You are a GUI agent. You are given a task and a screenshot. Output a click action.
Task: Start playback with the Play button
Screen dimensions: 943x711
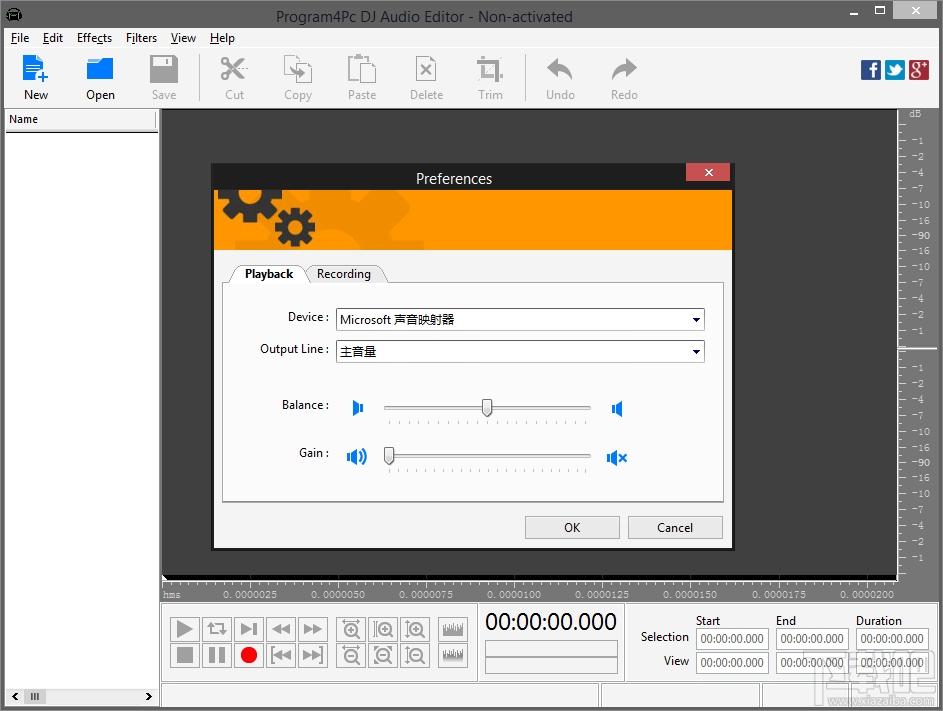(184, 629)
